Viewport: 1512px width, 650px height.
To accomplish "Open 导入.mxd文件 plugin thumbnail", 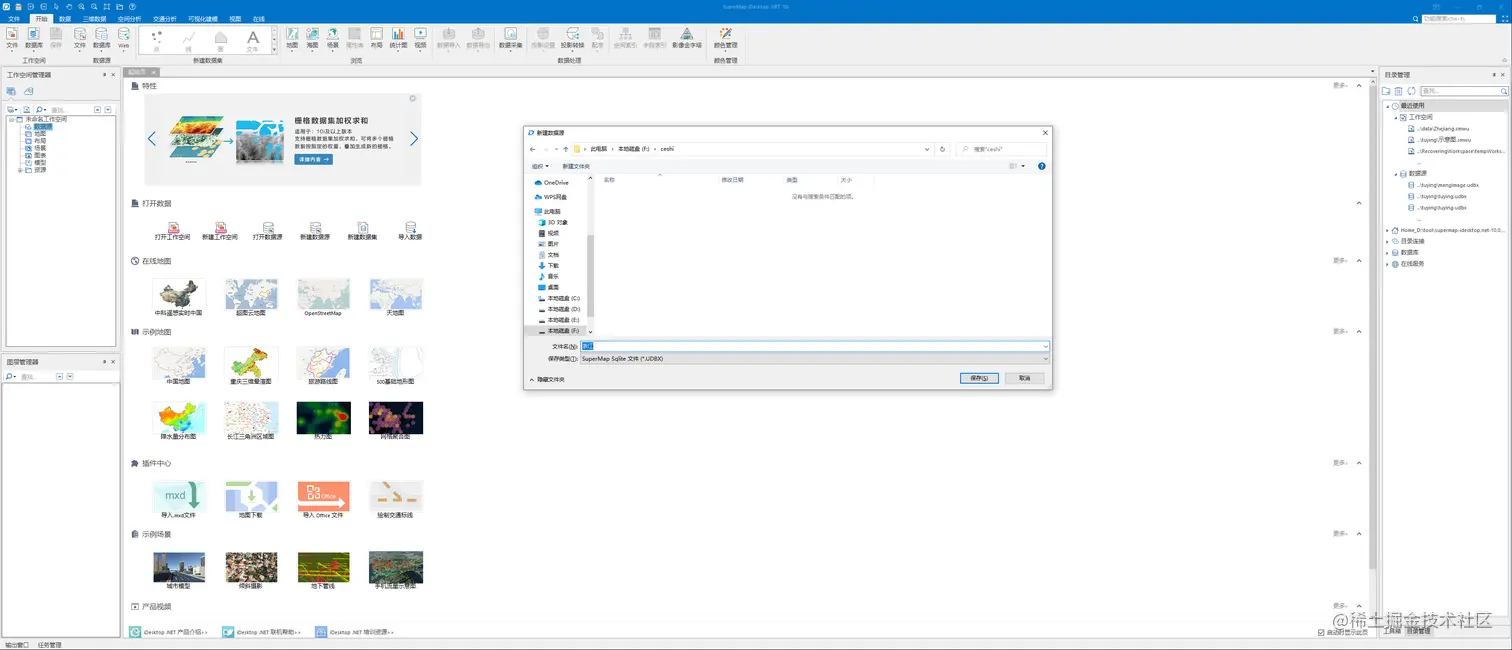I will (x=179, y=499).
